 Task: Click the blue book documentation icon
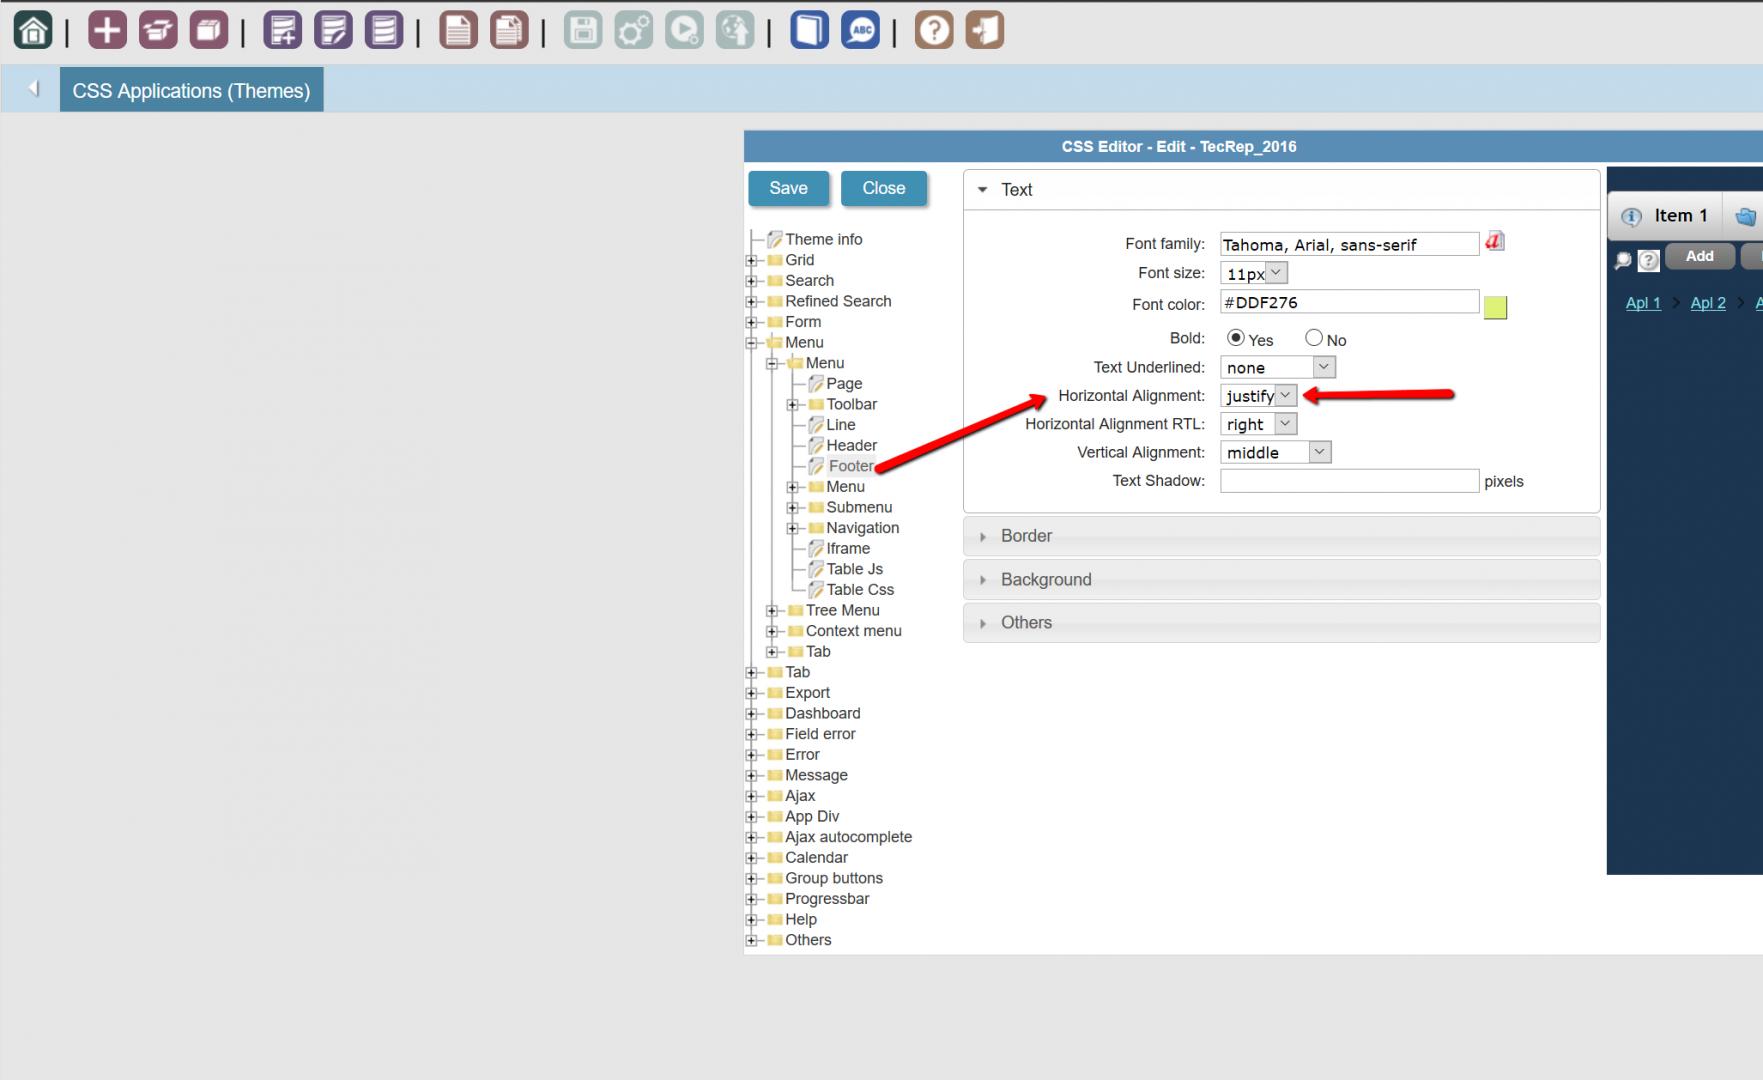click(809, 30)
